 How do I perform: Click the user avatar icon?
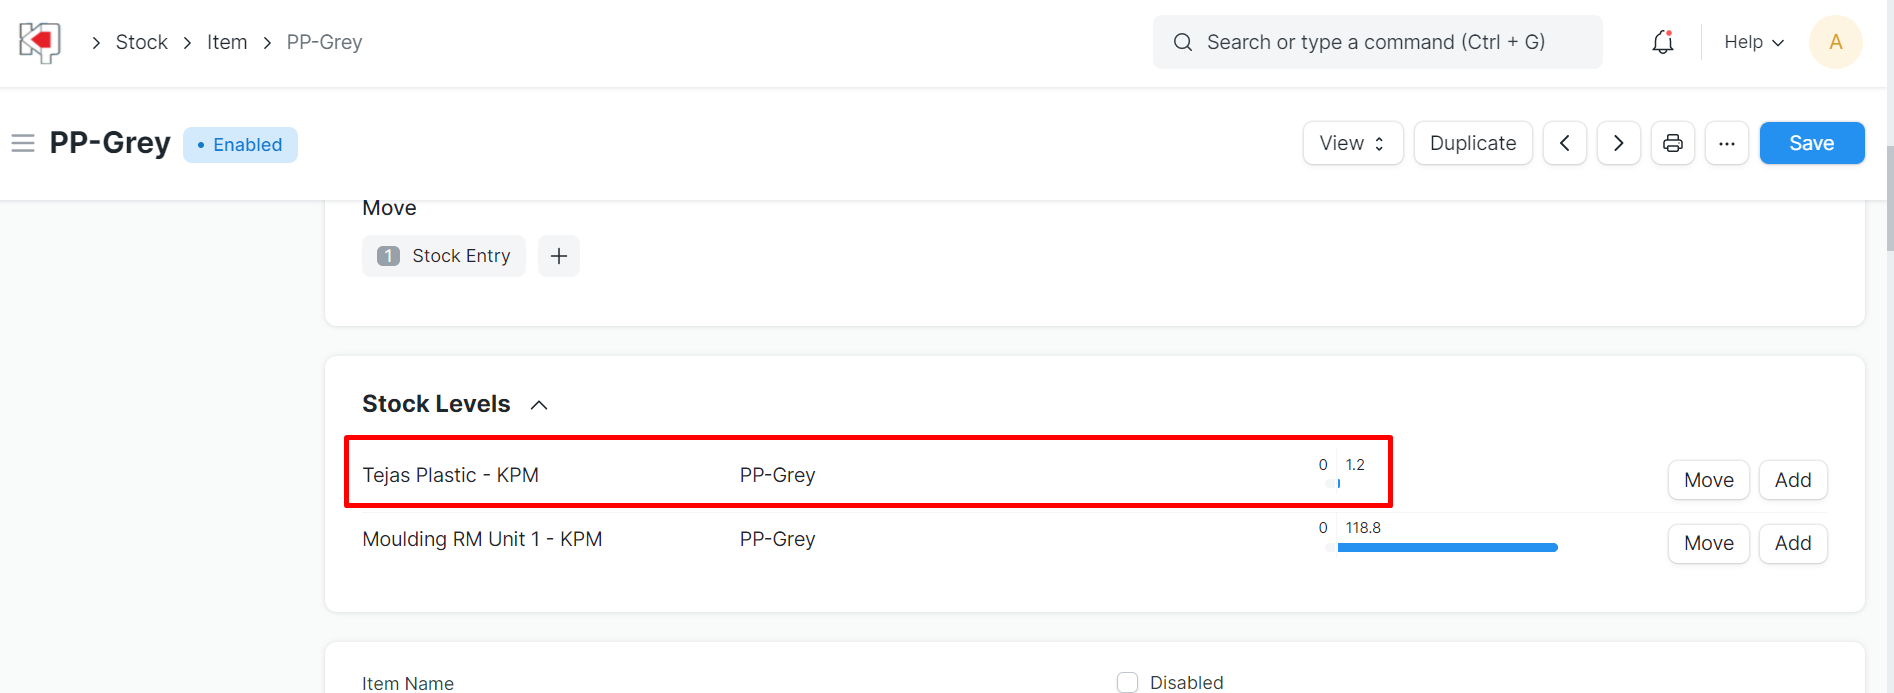1836,42
